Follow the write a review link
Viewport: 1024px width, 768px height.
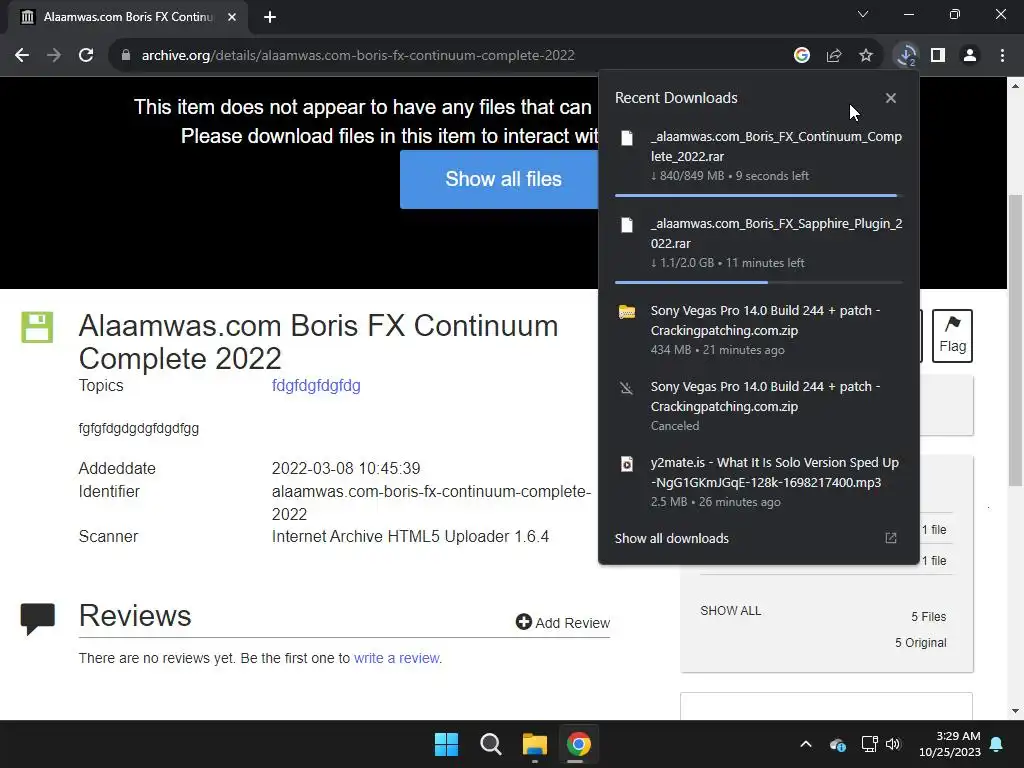[x=396, y=658]
